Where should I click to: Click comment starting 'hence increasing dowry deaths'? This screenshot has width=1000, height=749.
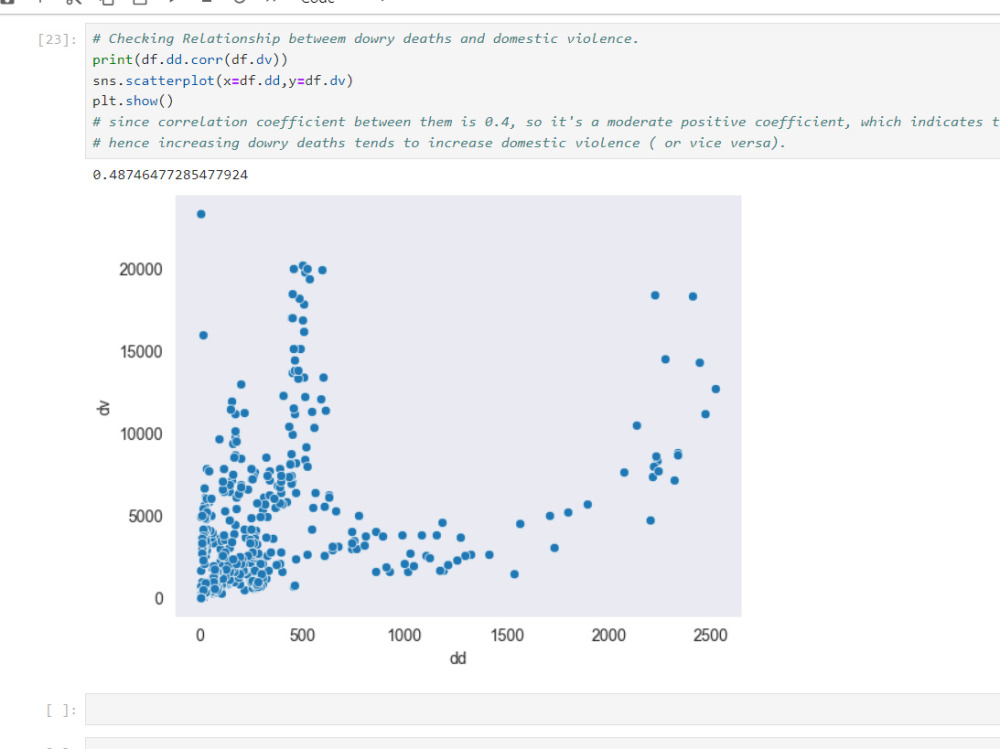click(439, 143)
